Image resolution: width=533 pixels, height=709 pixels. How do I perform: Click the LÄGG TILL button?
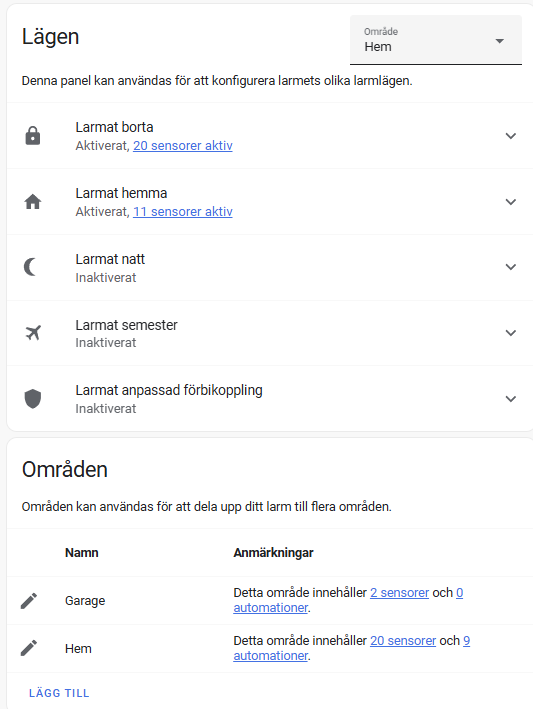[59, 693]
